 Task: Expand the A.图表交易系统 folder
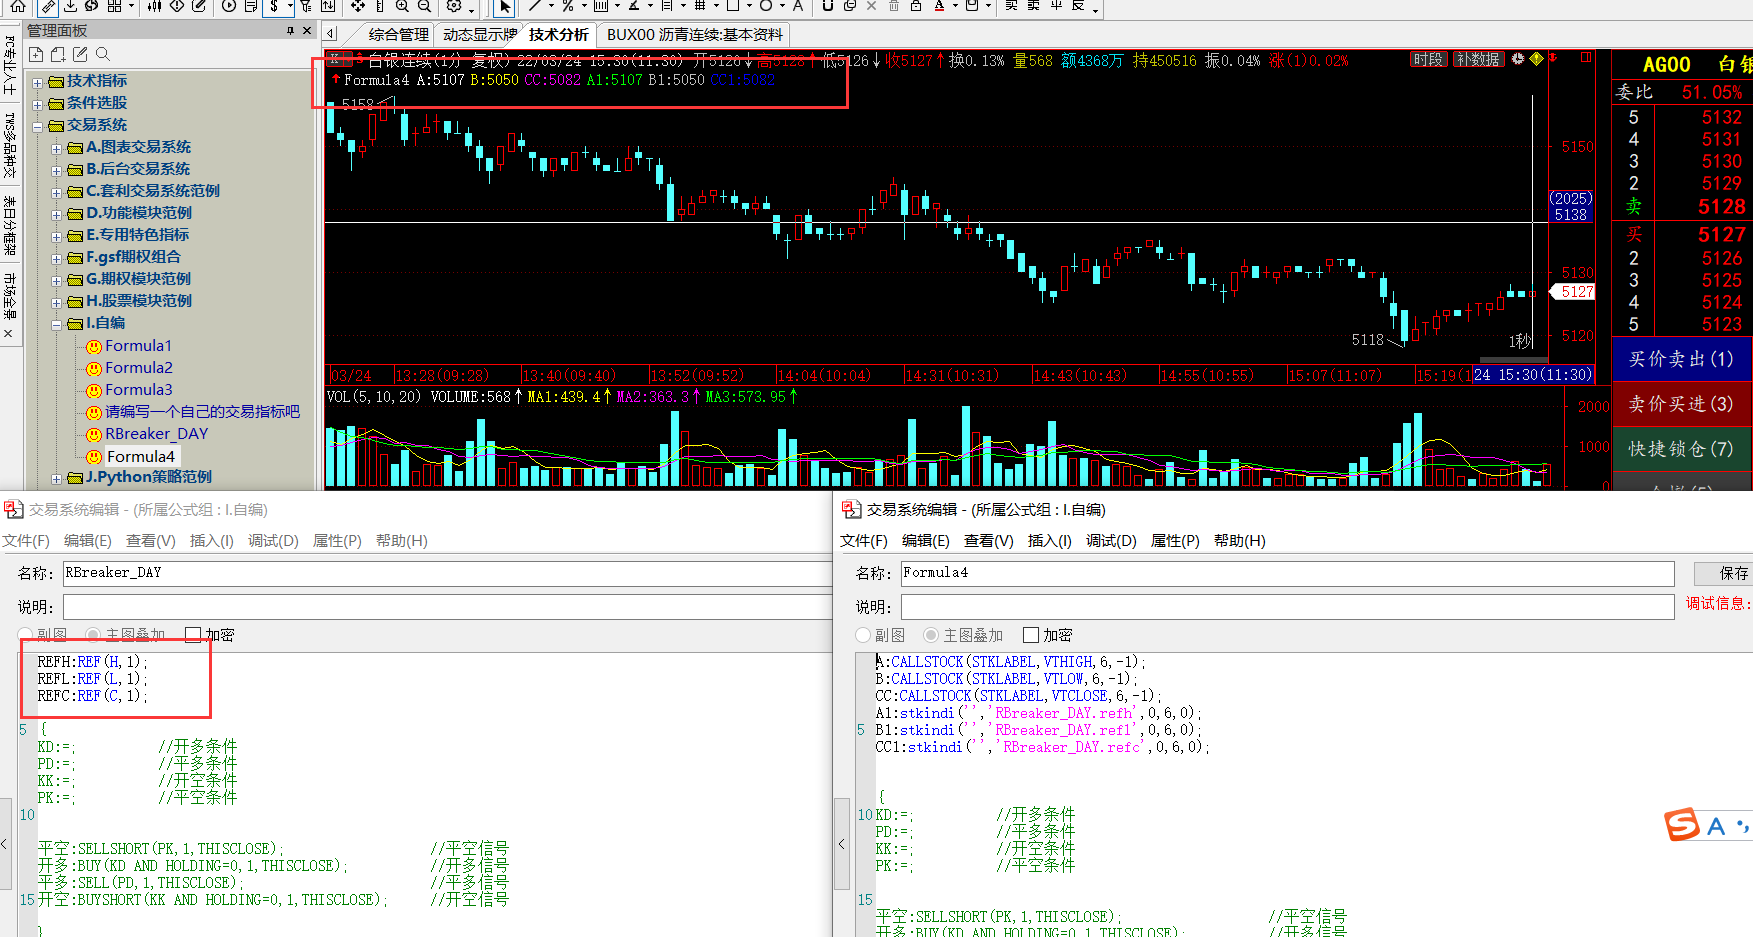pyautogui.click(x=57, y=148)
